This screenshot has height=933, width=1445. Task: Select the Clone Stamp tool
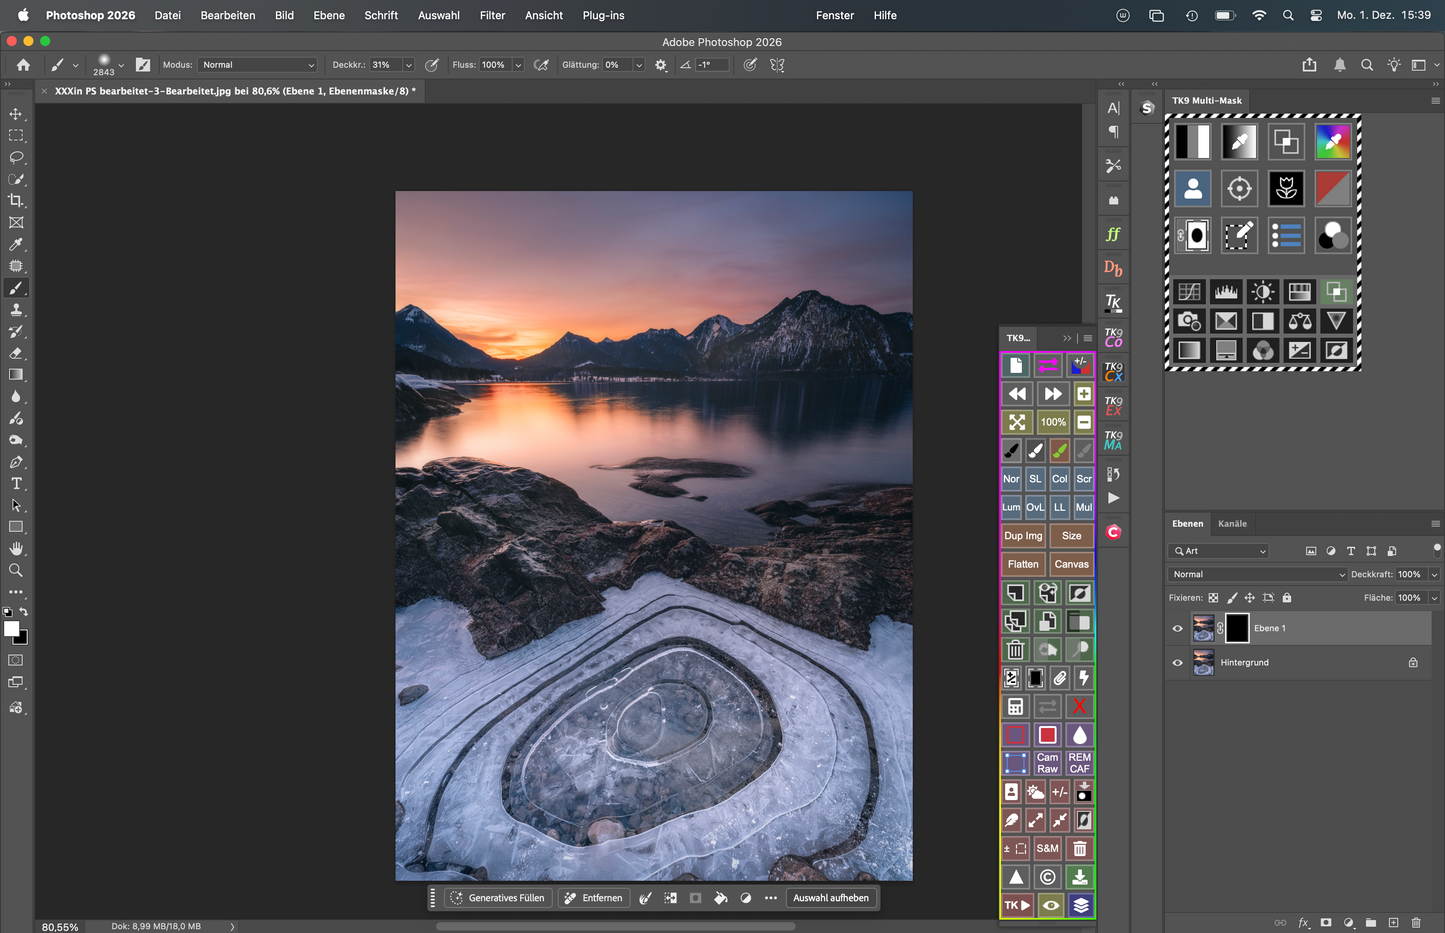coord(16,310)
